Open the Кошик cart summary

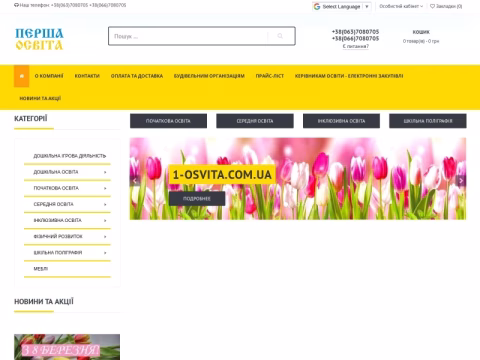pyautogui.click(x=421, y=37)
